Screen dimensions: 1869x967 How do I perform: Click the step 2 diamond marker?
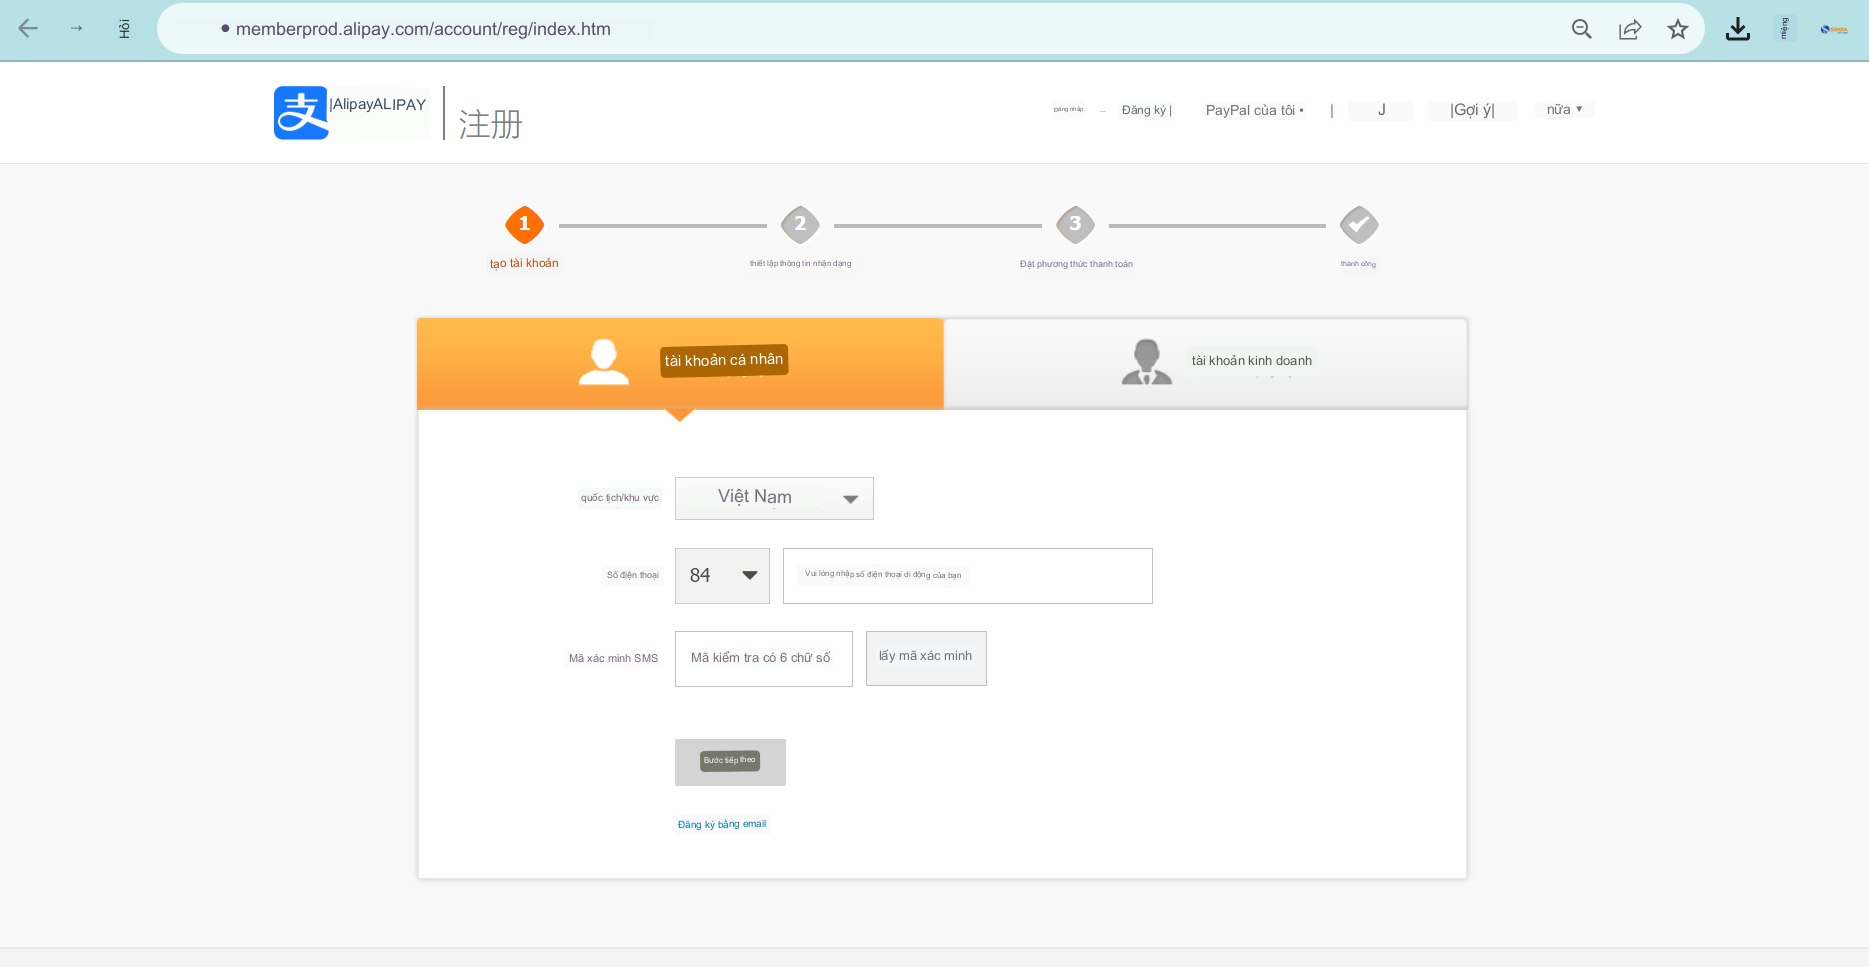pyautogui.click(x=800, y=225)
